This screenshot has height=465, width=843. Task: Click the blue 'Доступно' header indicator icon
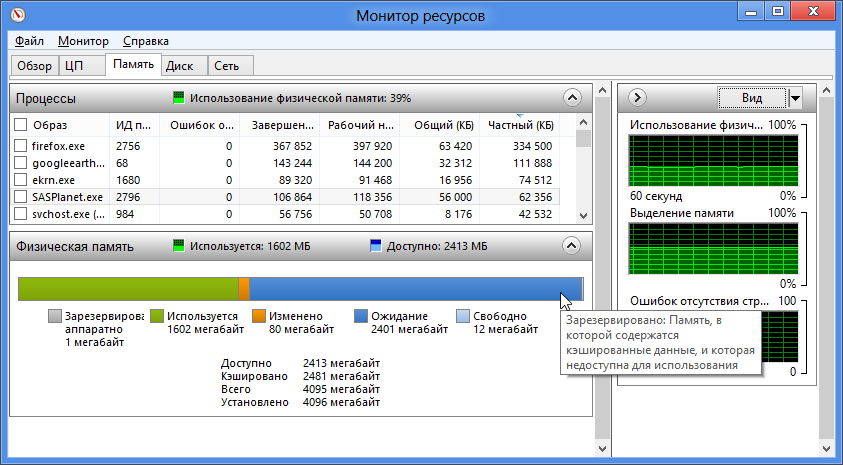click(375, 246)
